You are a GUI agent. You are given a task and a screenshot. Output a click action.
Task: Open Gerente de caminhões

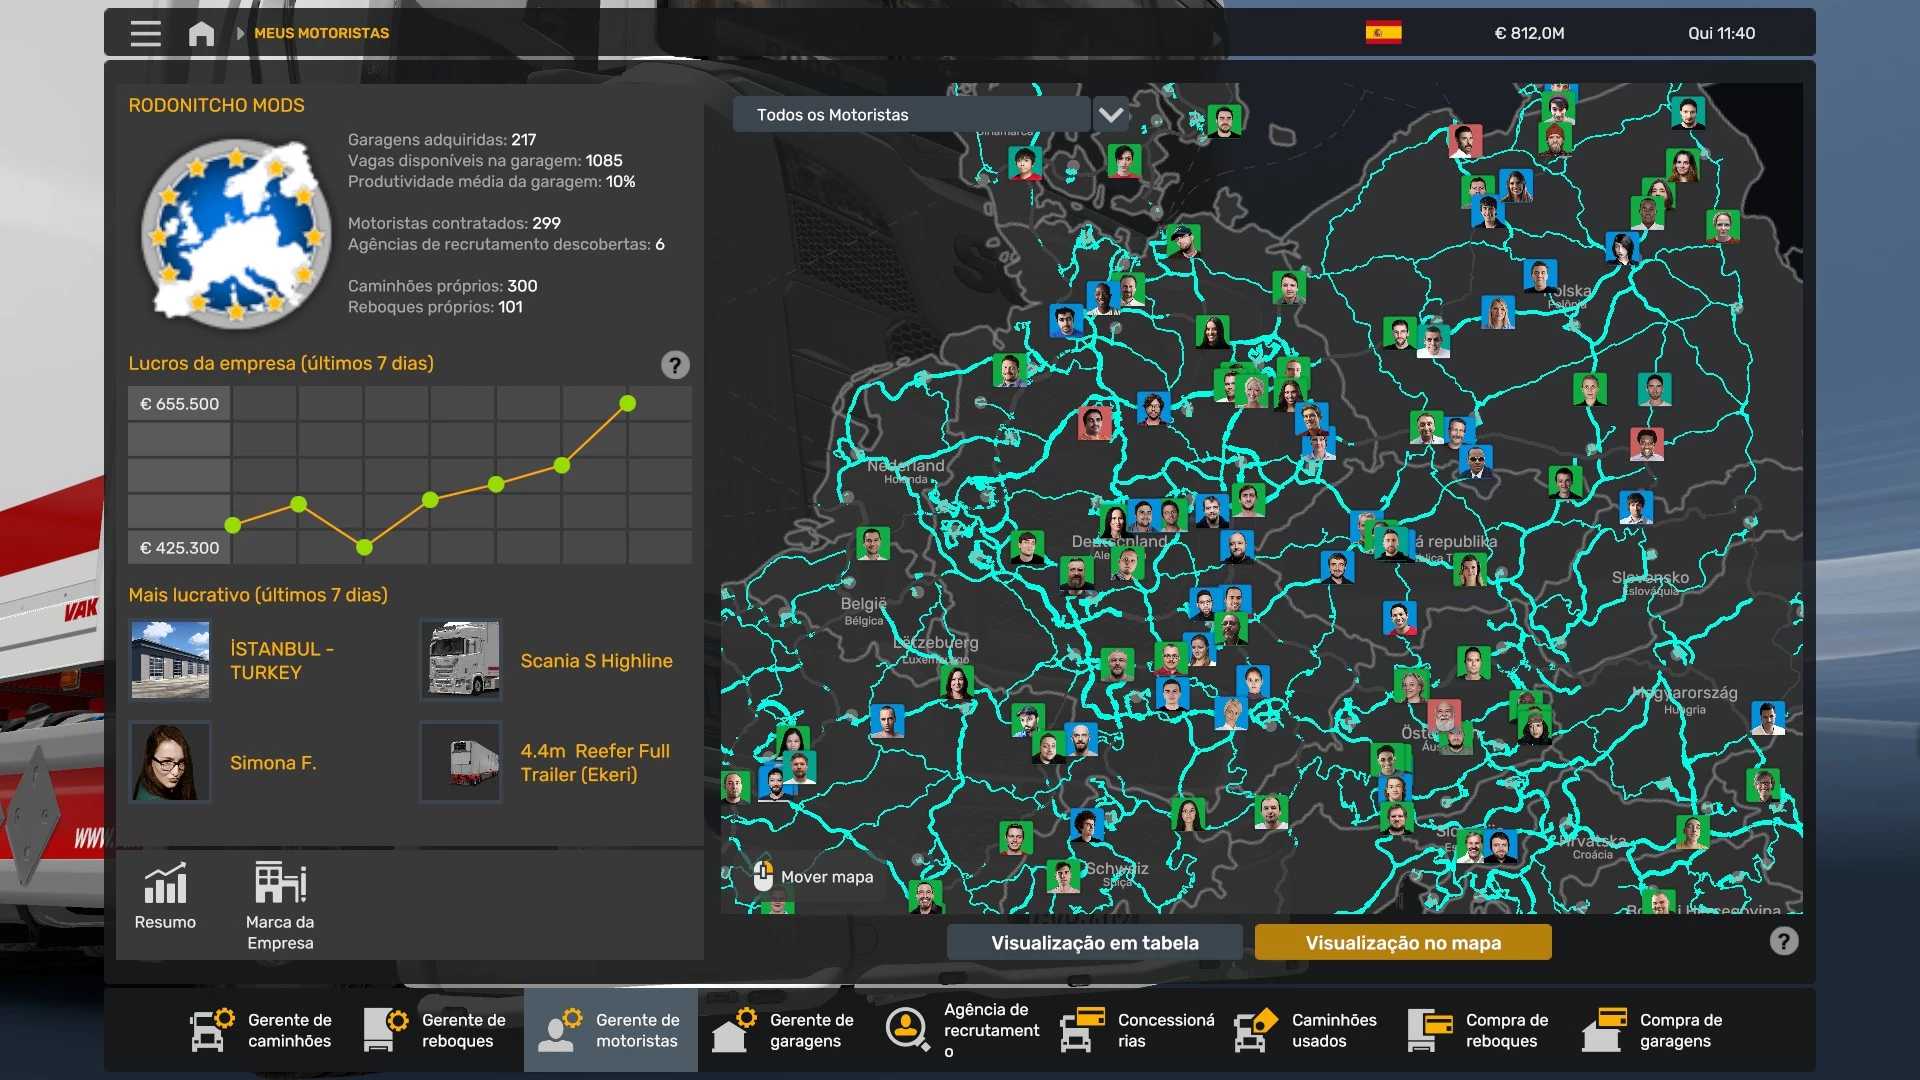click(263, 1030)
